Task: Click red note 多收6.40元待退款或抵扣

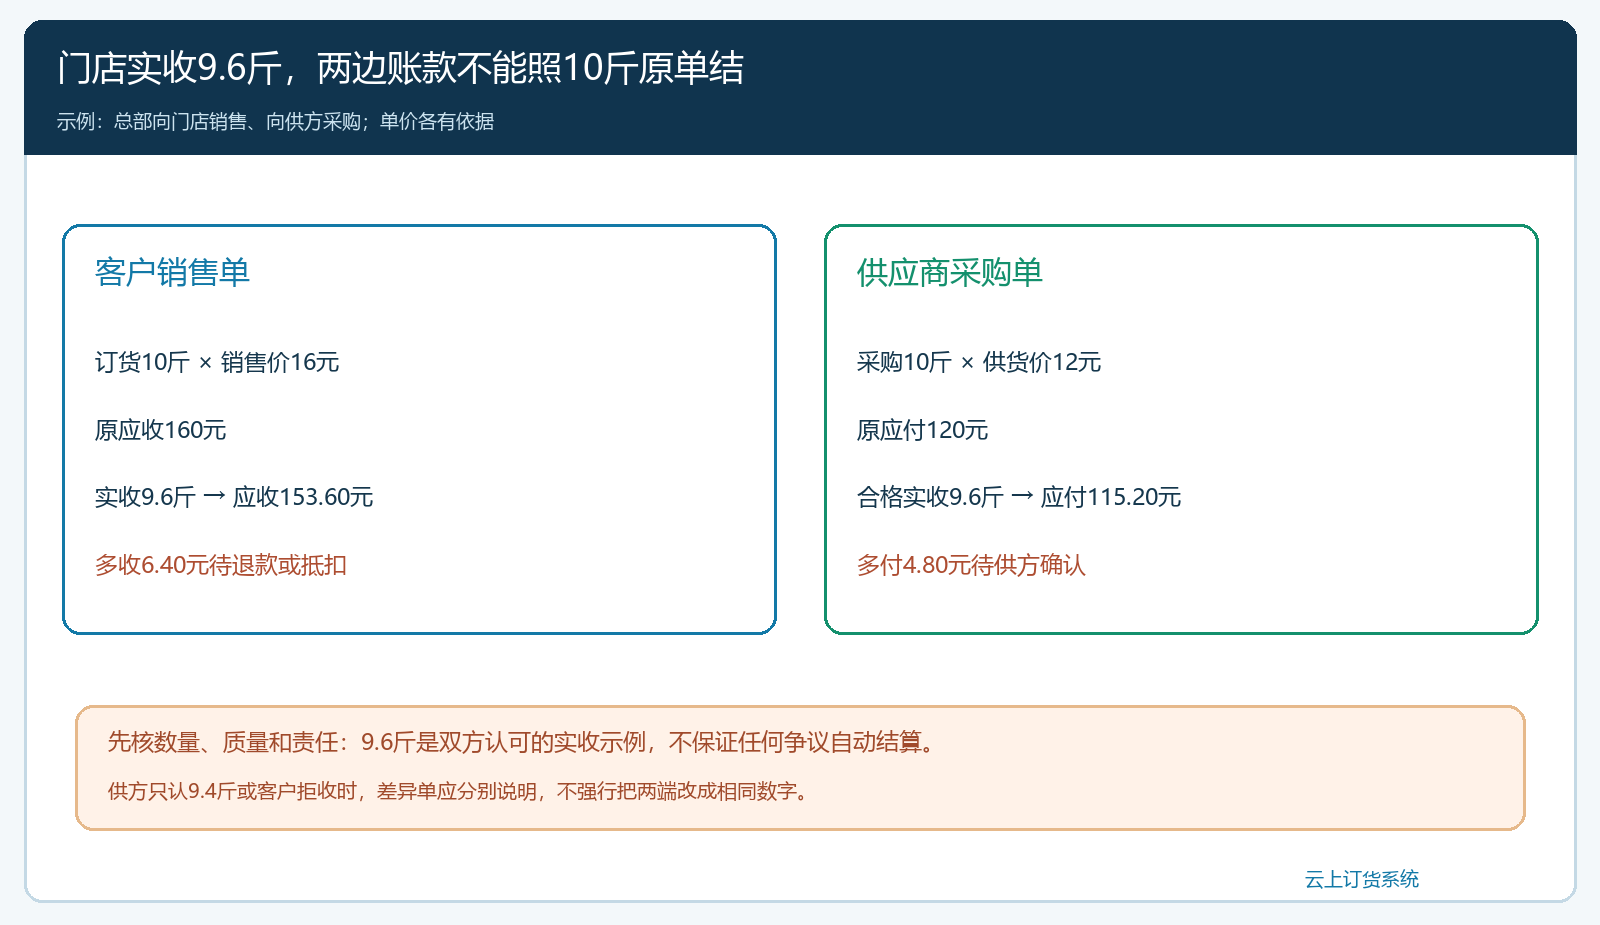Action: (x=221, y=565)
